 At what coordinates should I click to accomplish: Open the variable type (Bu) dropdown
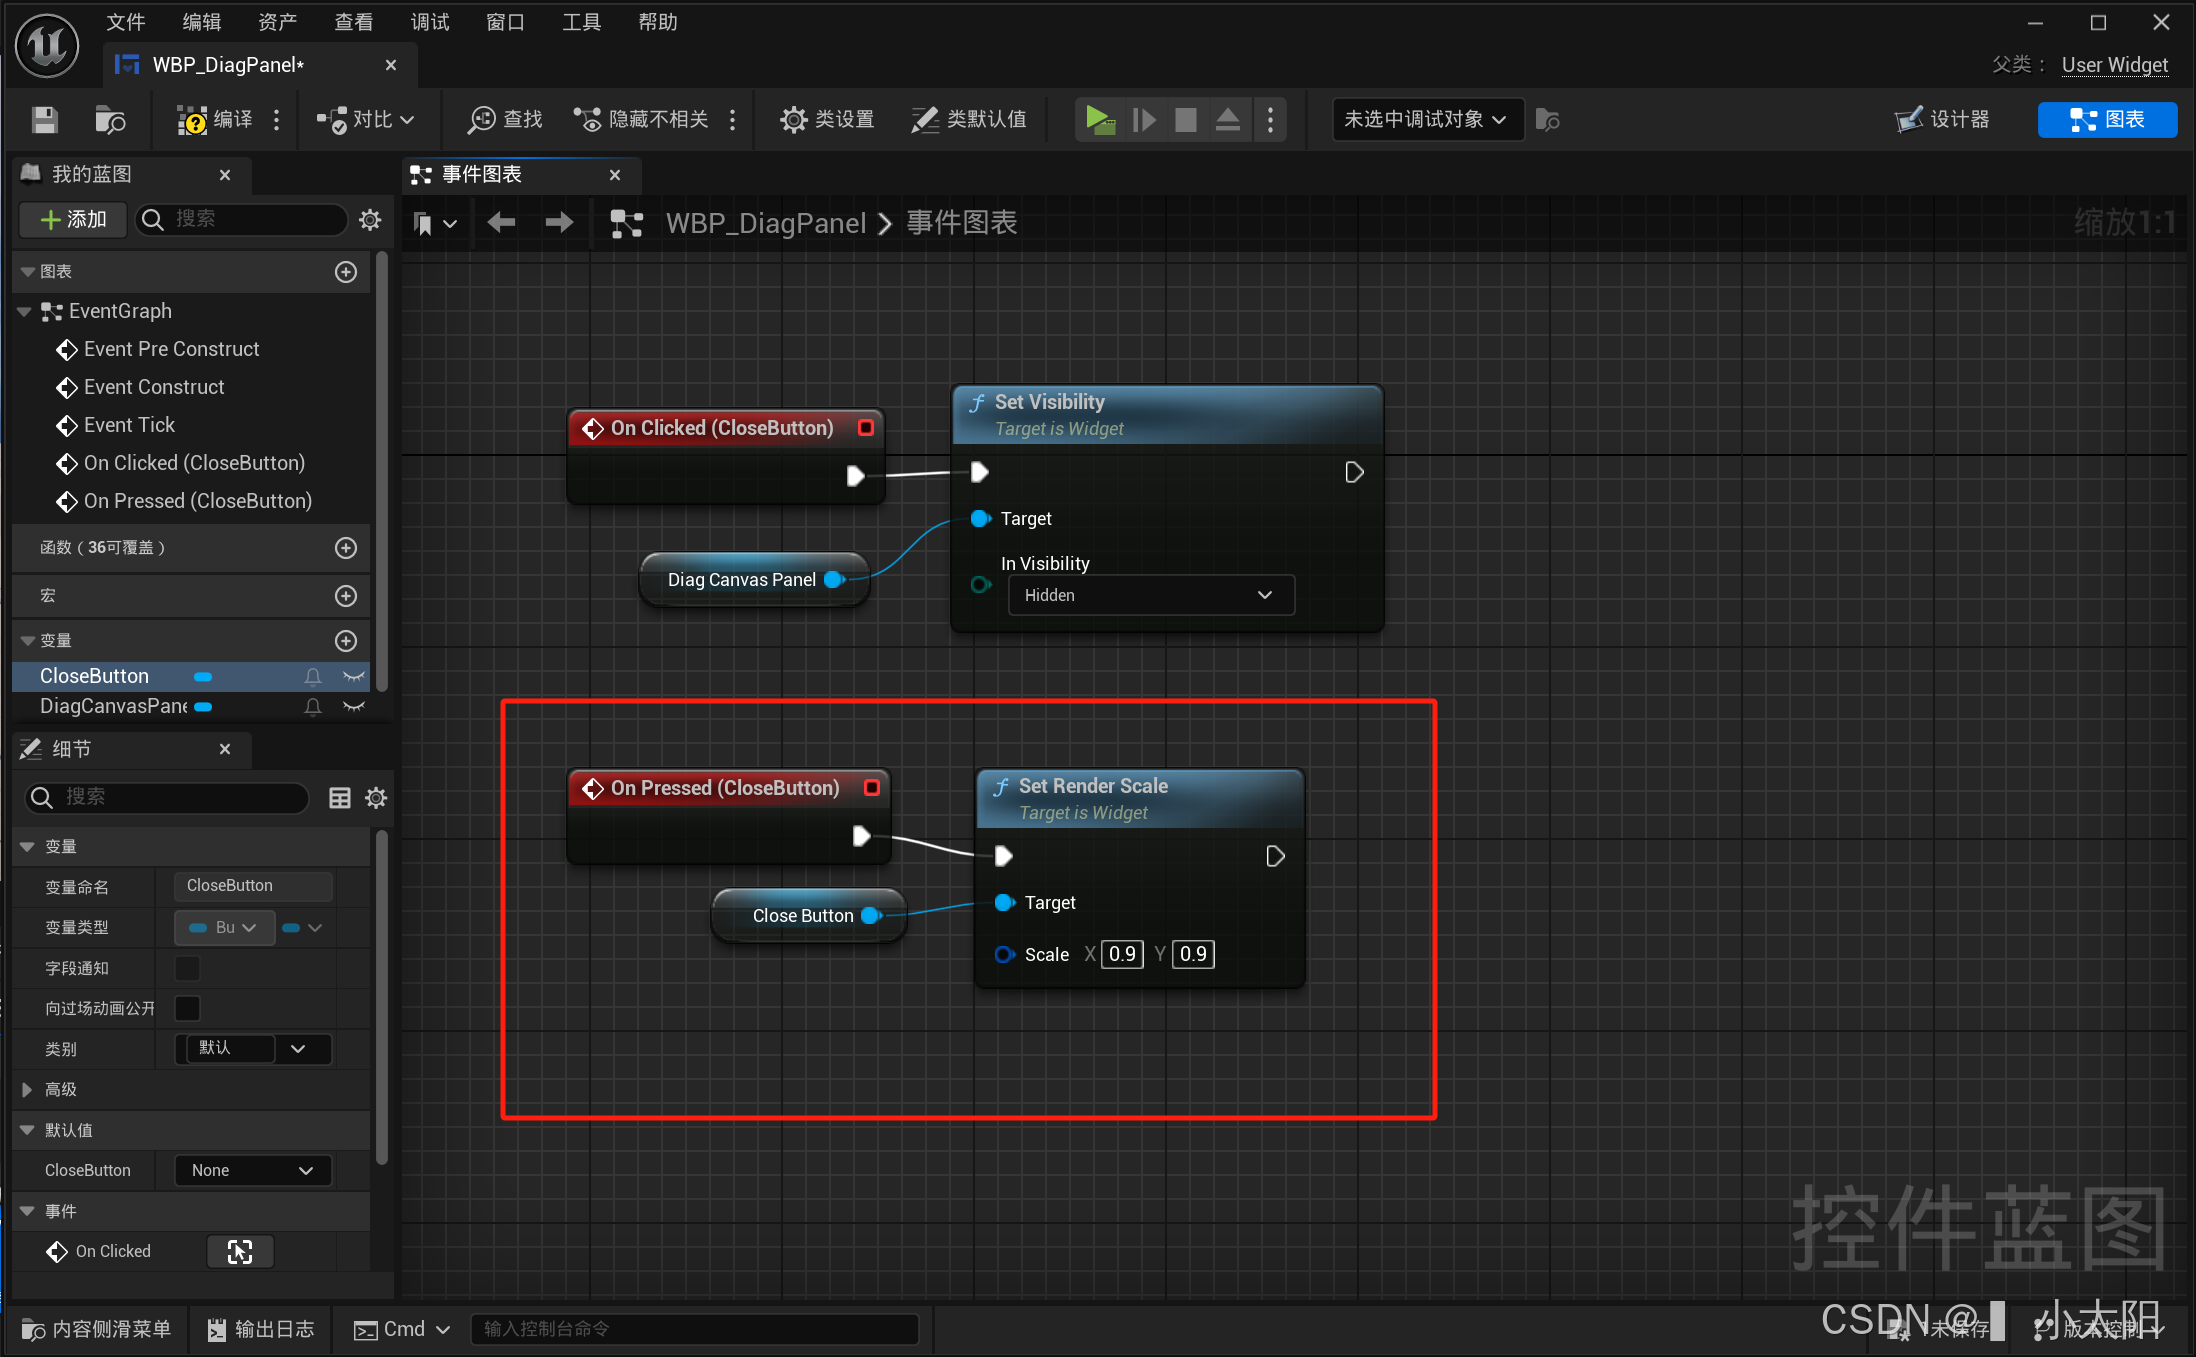pos(224,928)
